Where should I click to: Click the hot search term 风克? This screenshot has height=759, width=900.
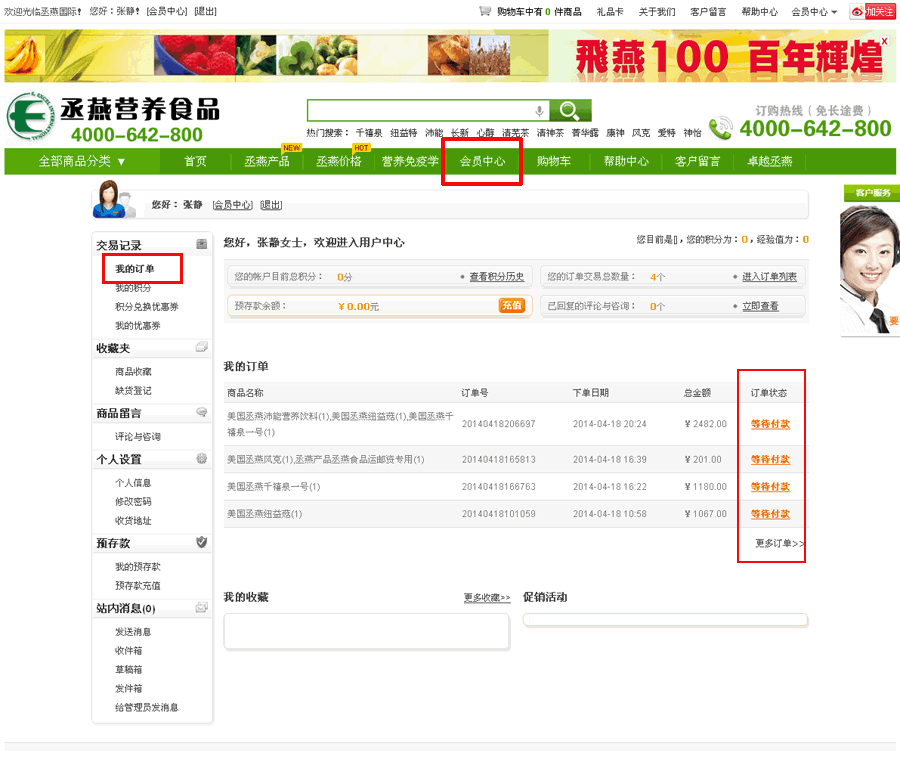641,133
